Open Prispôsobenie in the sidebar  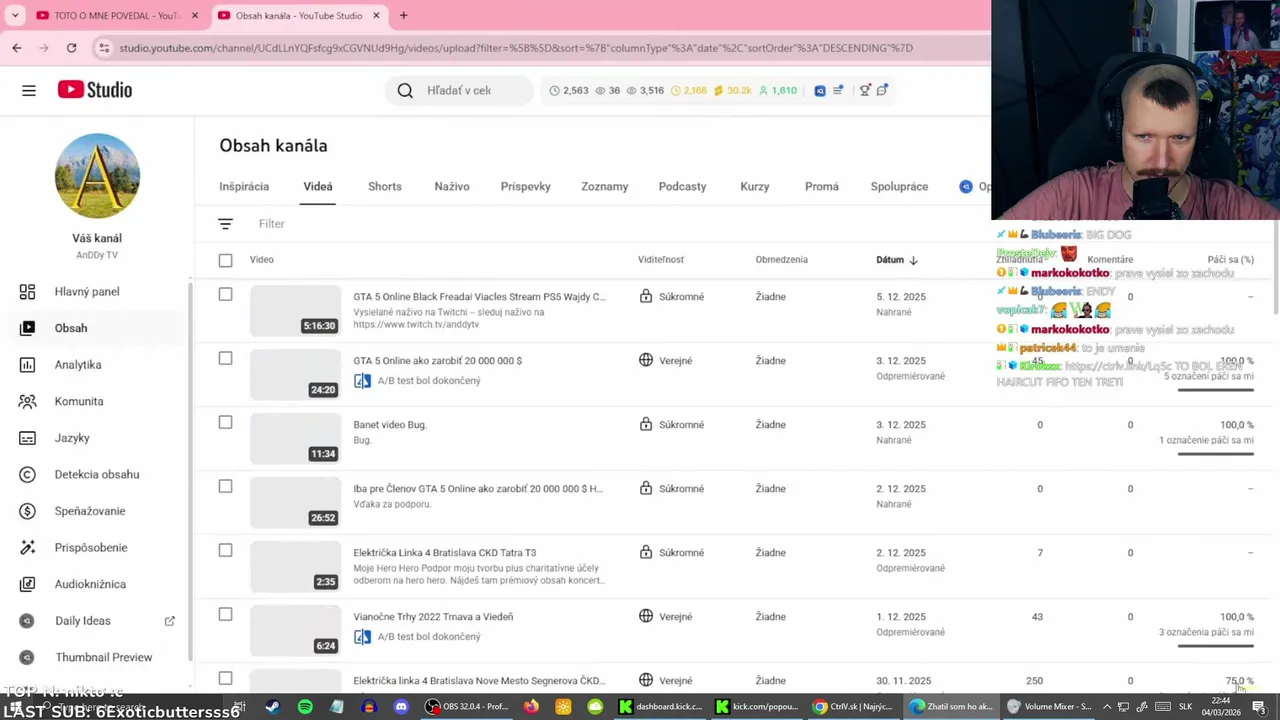(x=91, y=547)
